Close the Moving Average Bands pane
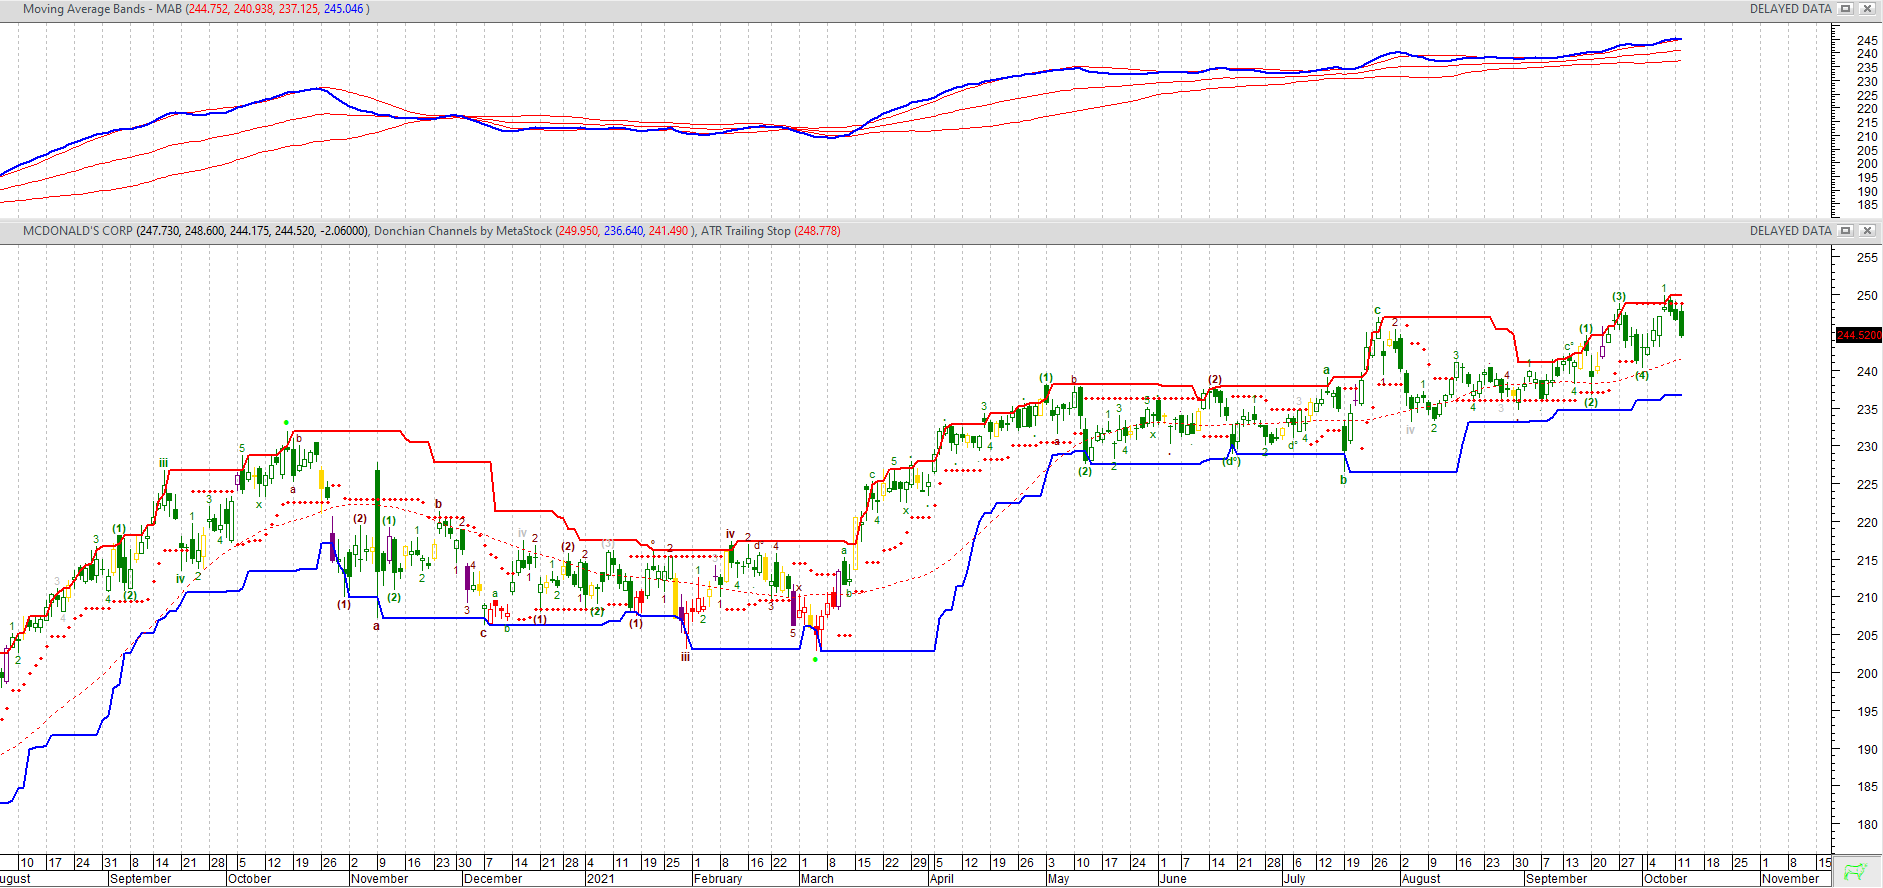The image size is (1883, 888). [x=1866, y=9]
